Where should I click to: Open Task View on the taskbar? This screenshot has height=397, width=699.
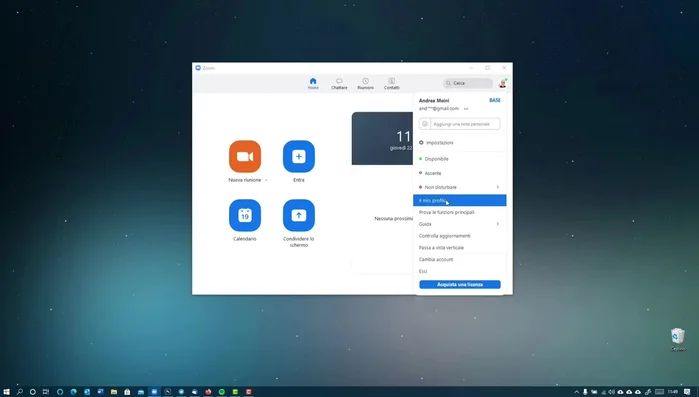(x=45, y=392)
